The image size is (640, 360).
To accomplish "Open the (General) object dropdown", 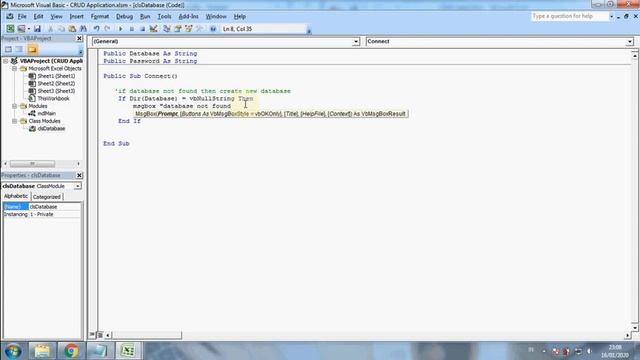I will [356, 42].
